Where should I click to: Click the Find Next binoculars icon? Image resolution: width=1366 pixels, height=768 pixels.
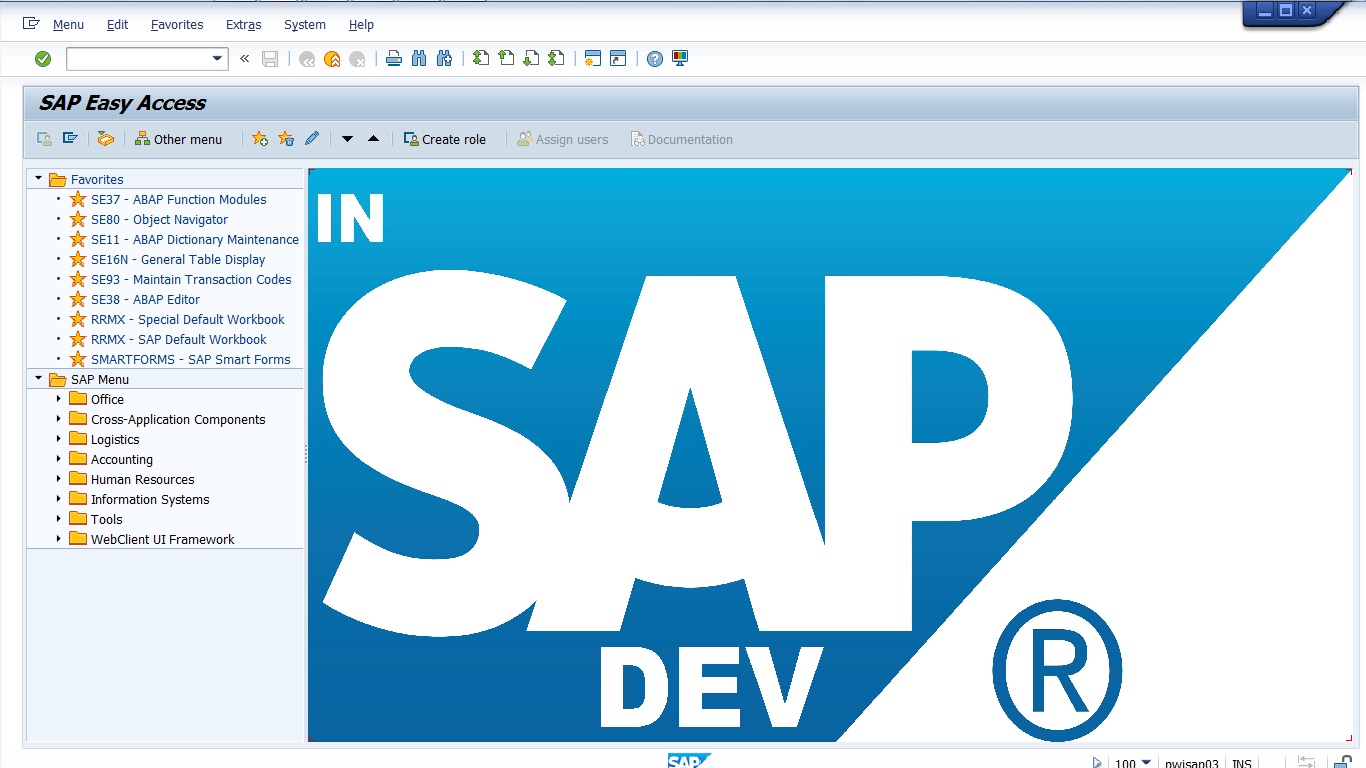444,59
